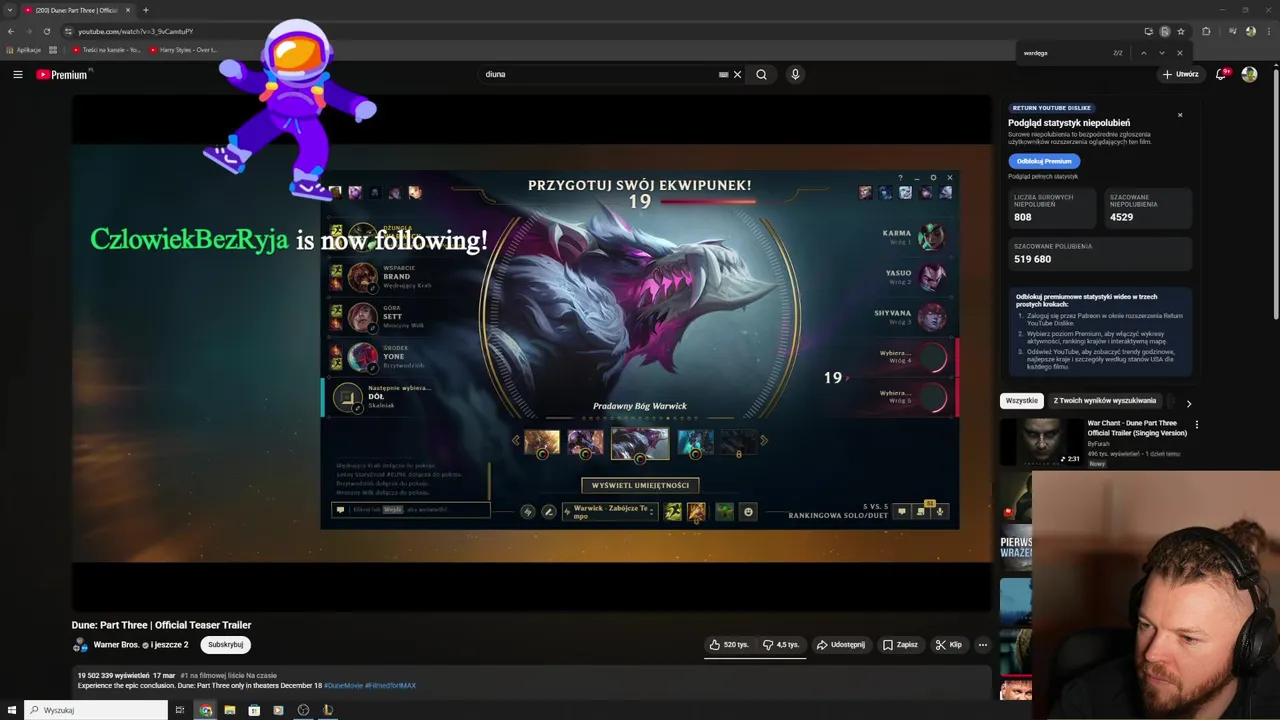This screenshot has width=1280, height=720.
Task: Click video title Dune: Part Three
Action: pyautogui.click(x=161, y=625)
